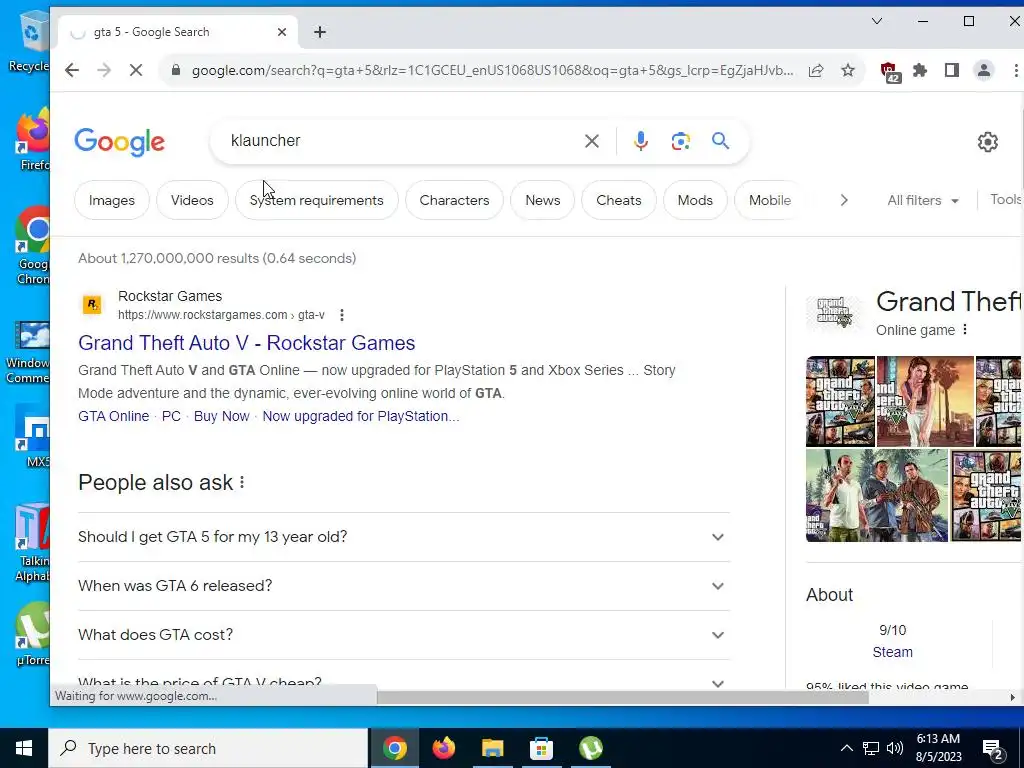Select the Mobile filter chip
The width and height of the screenshot is (1024, 768).
coord(769,200)
